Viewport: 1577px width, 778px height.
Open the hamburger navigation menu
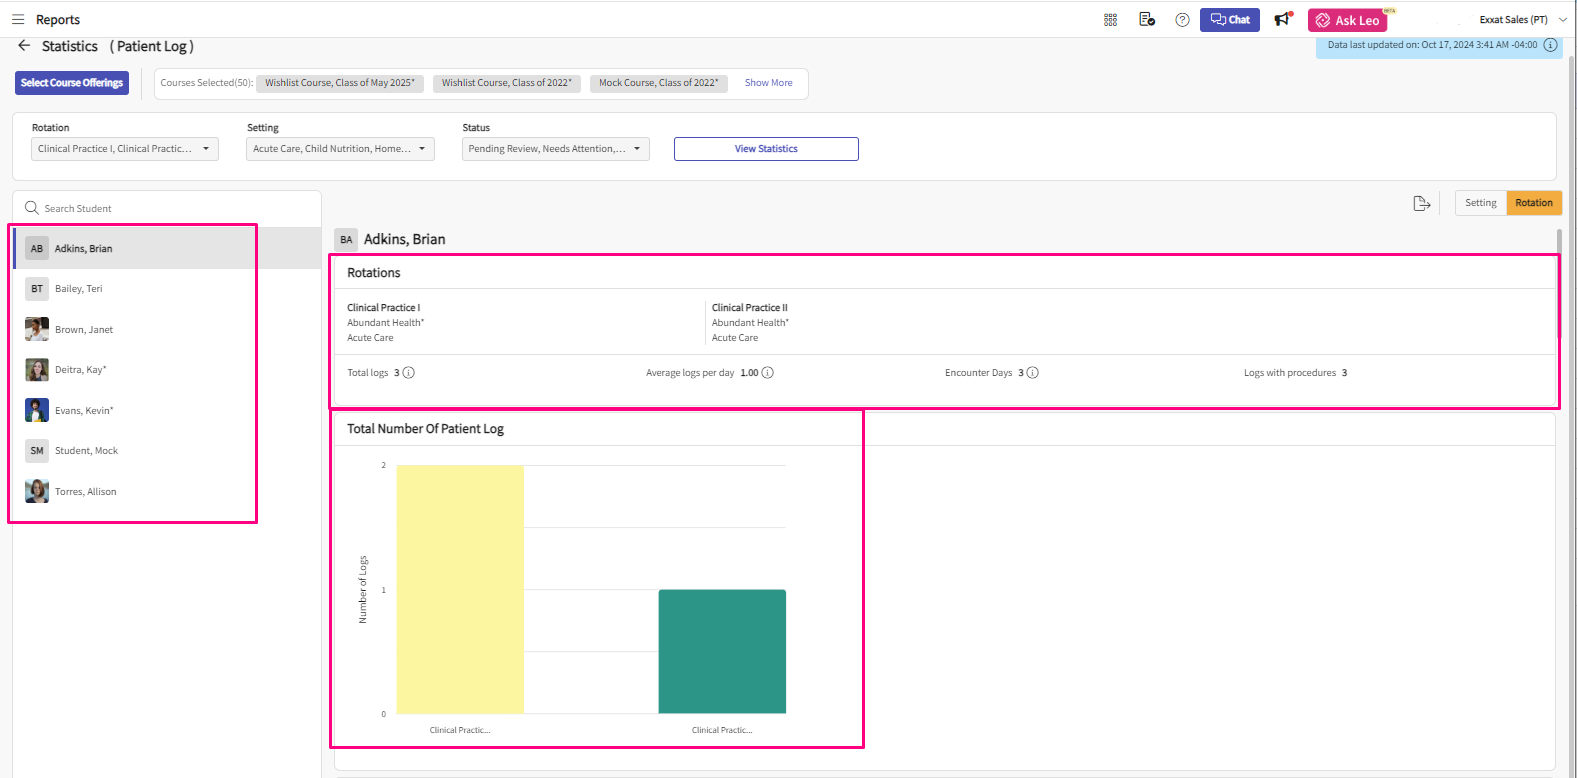pyautogui.click(x=18, y=19)
